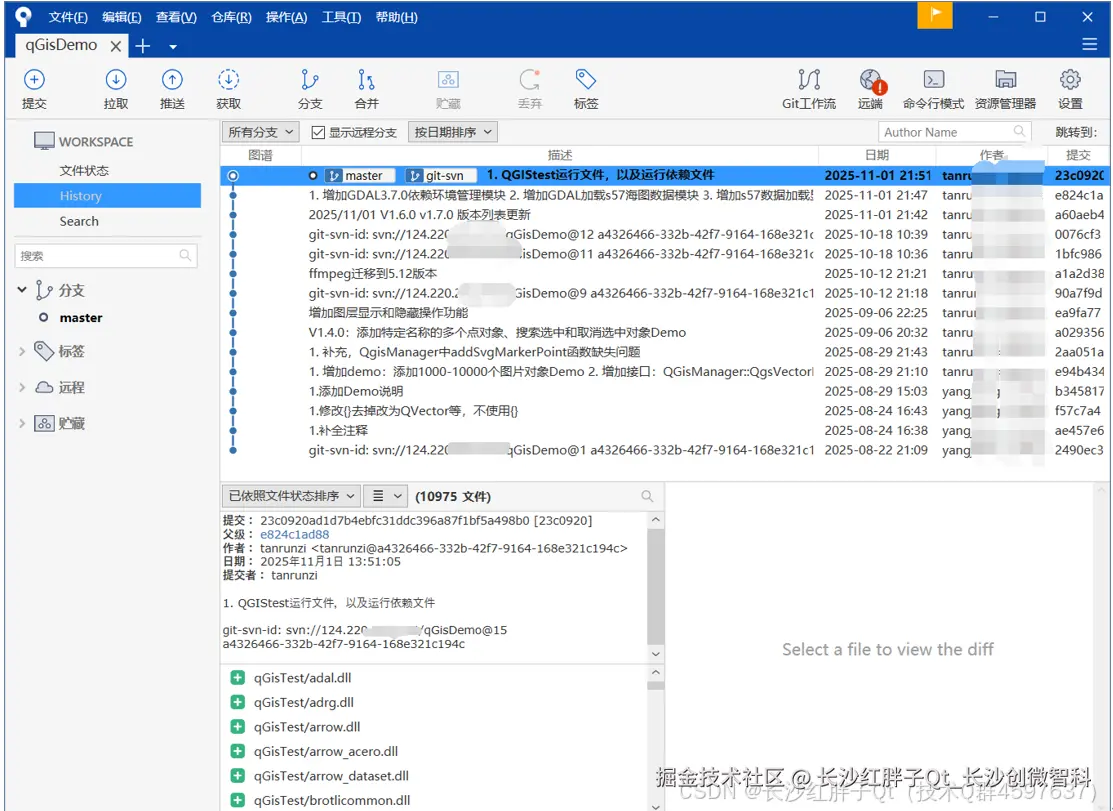Viewport: 1113px width, 811px height.
Task: Open command line mode (命令行模式)
Action: click(x=933, y=89)
